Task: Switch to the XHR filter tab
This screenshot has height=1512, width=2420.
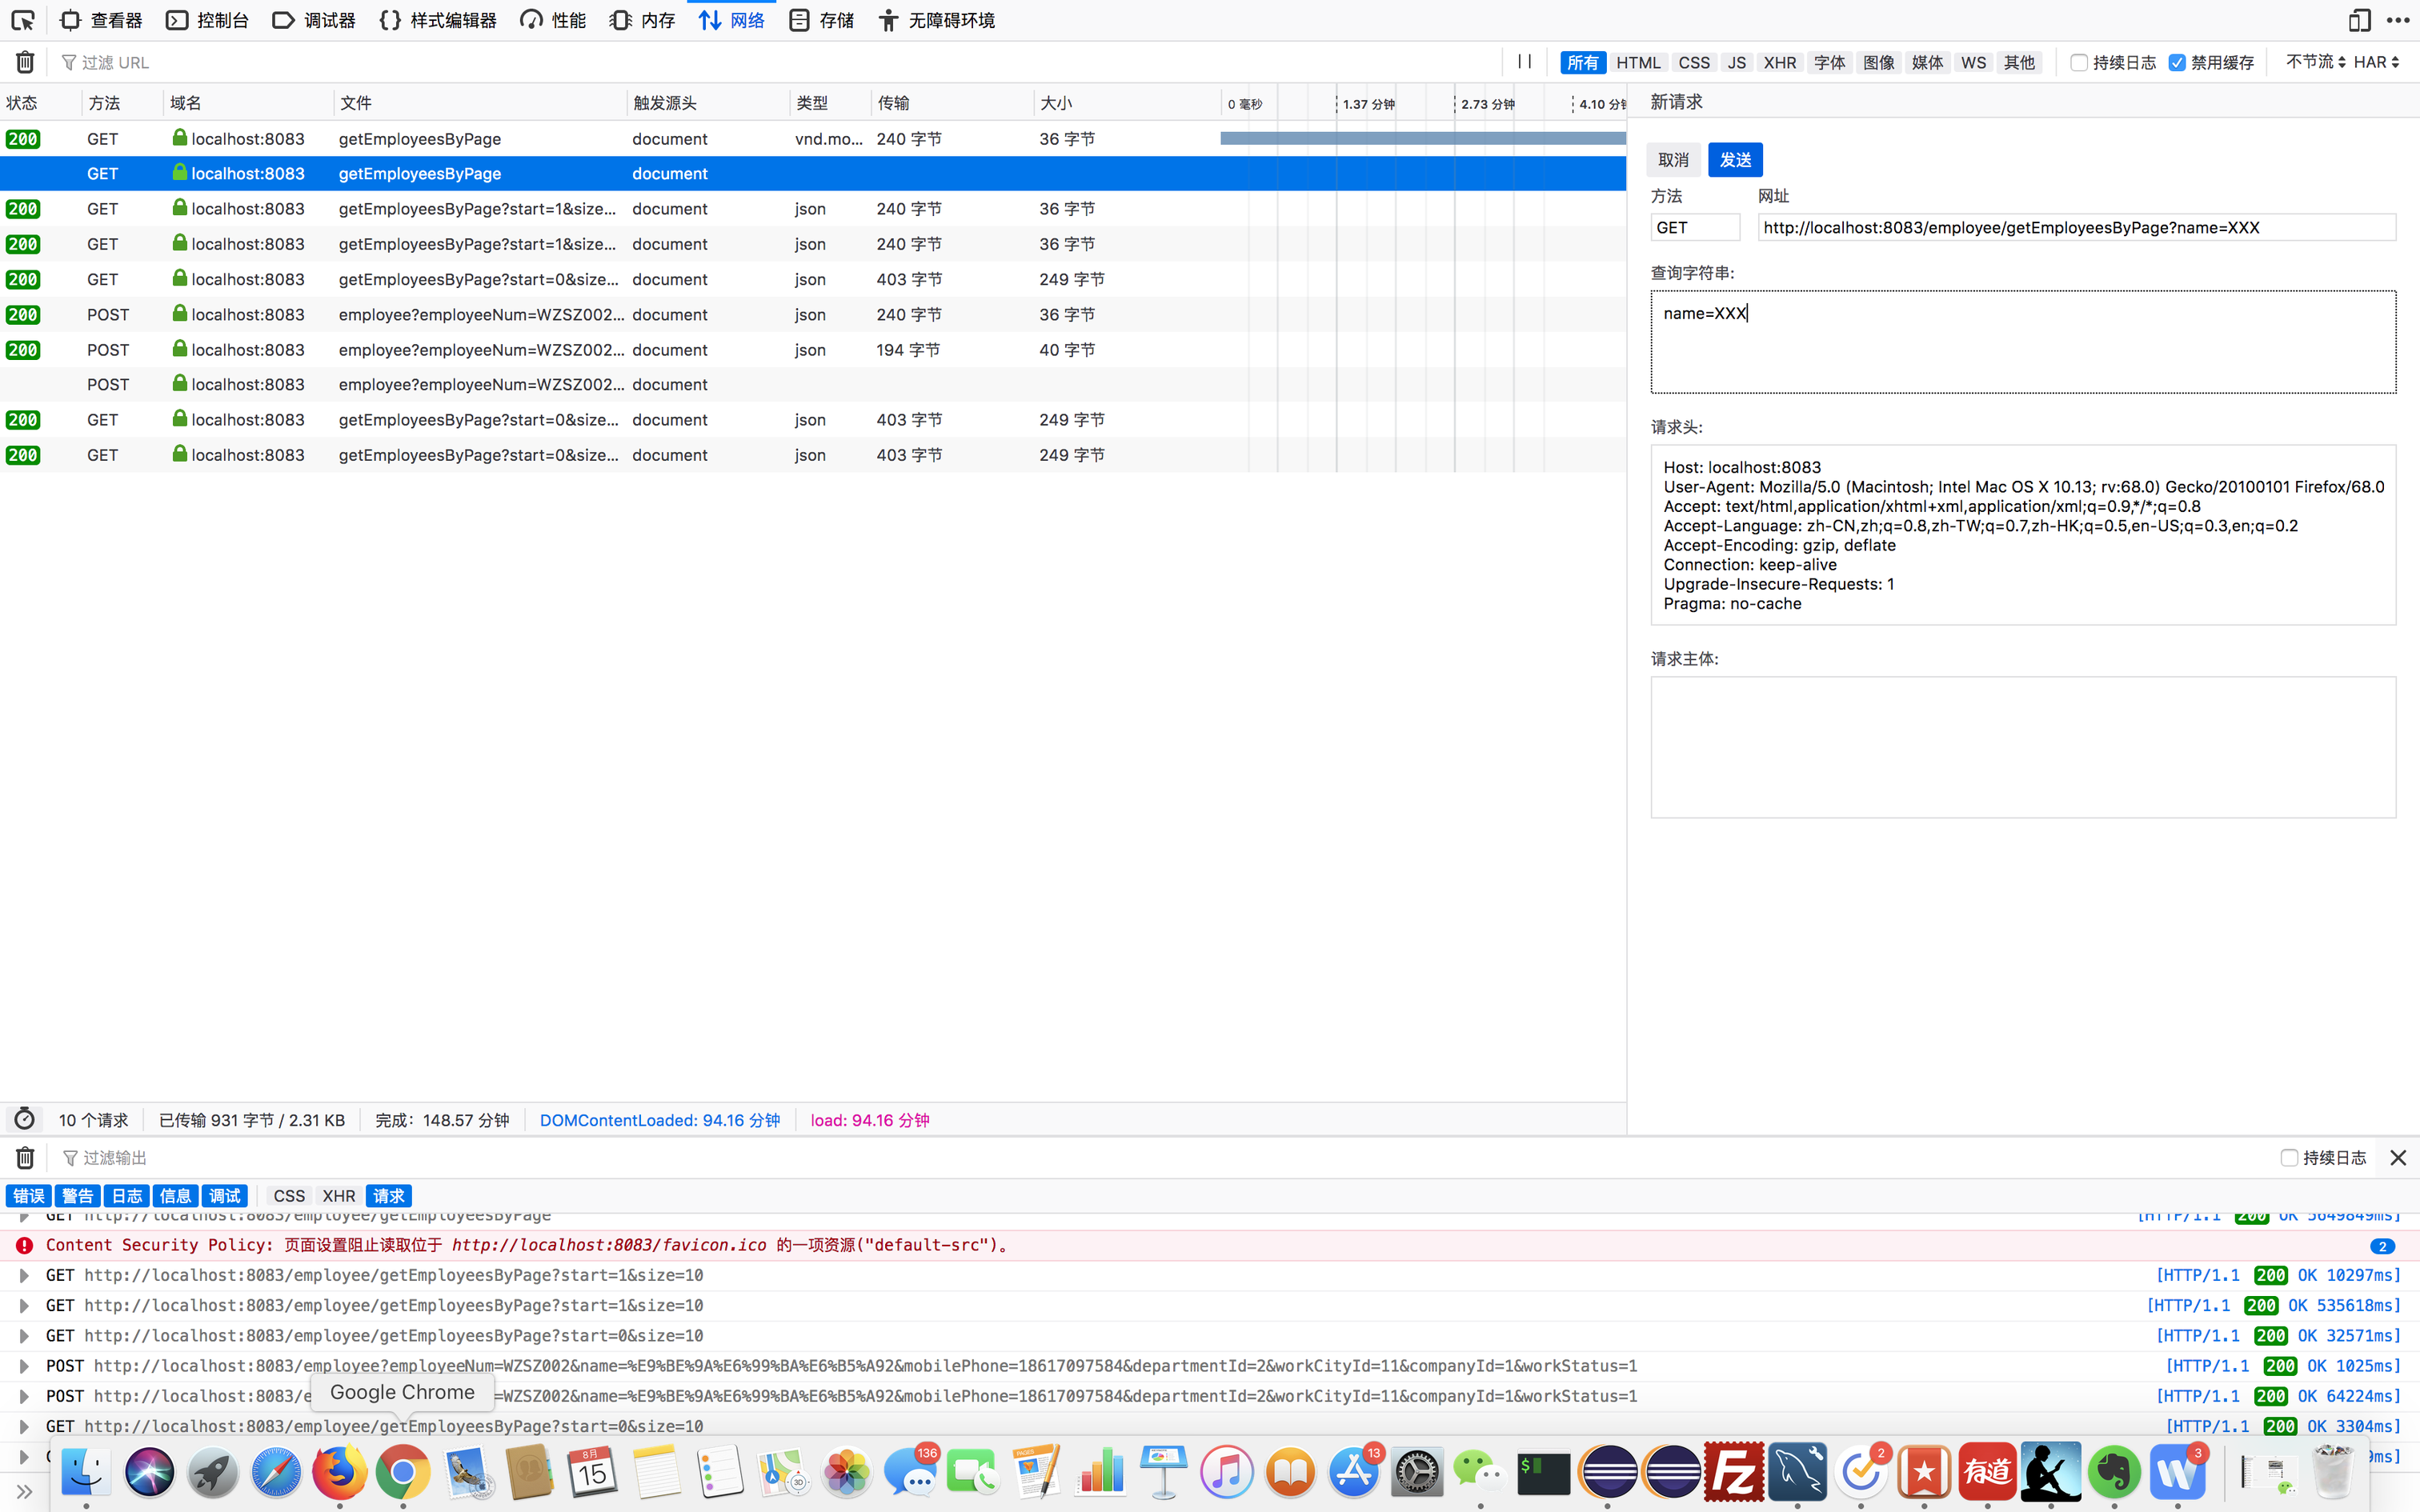Action: [x=1779, y=62]
